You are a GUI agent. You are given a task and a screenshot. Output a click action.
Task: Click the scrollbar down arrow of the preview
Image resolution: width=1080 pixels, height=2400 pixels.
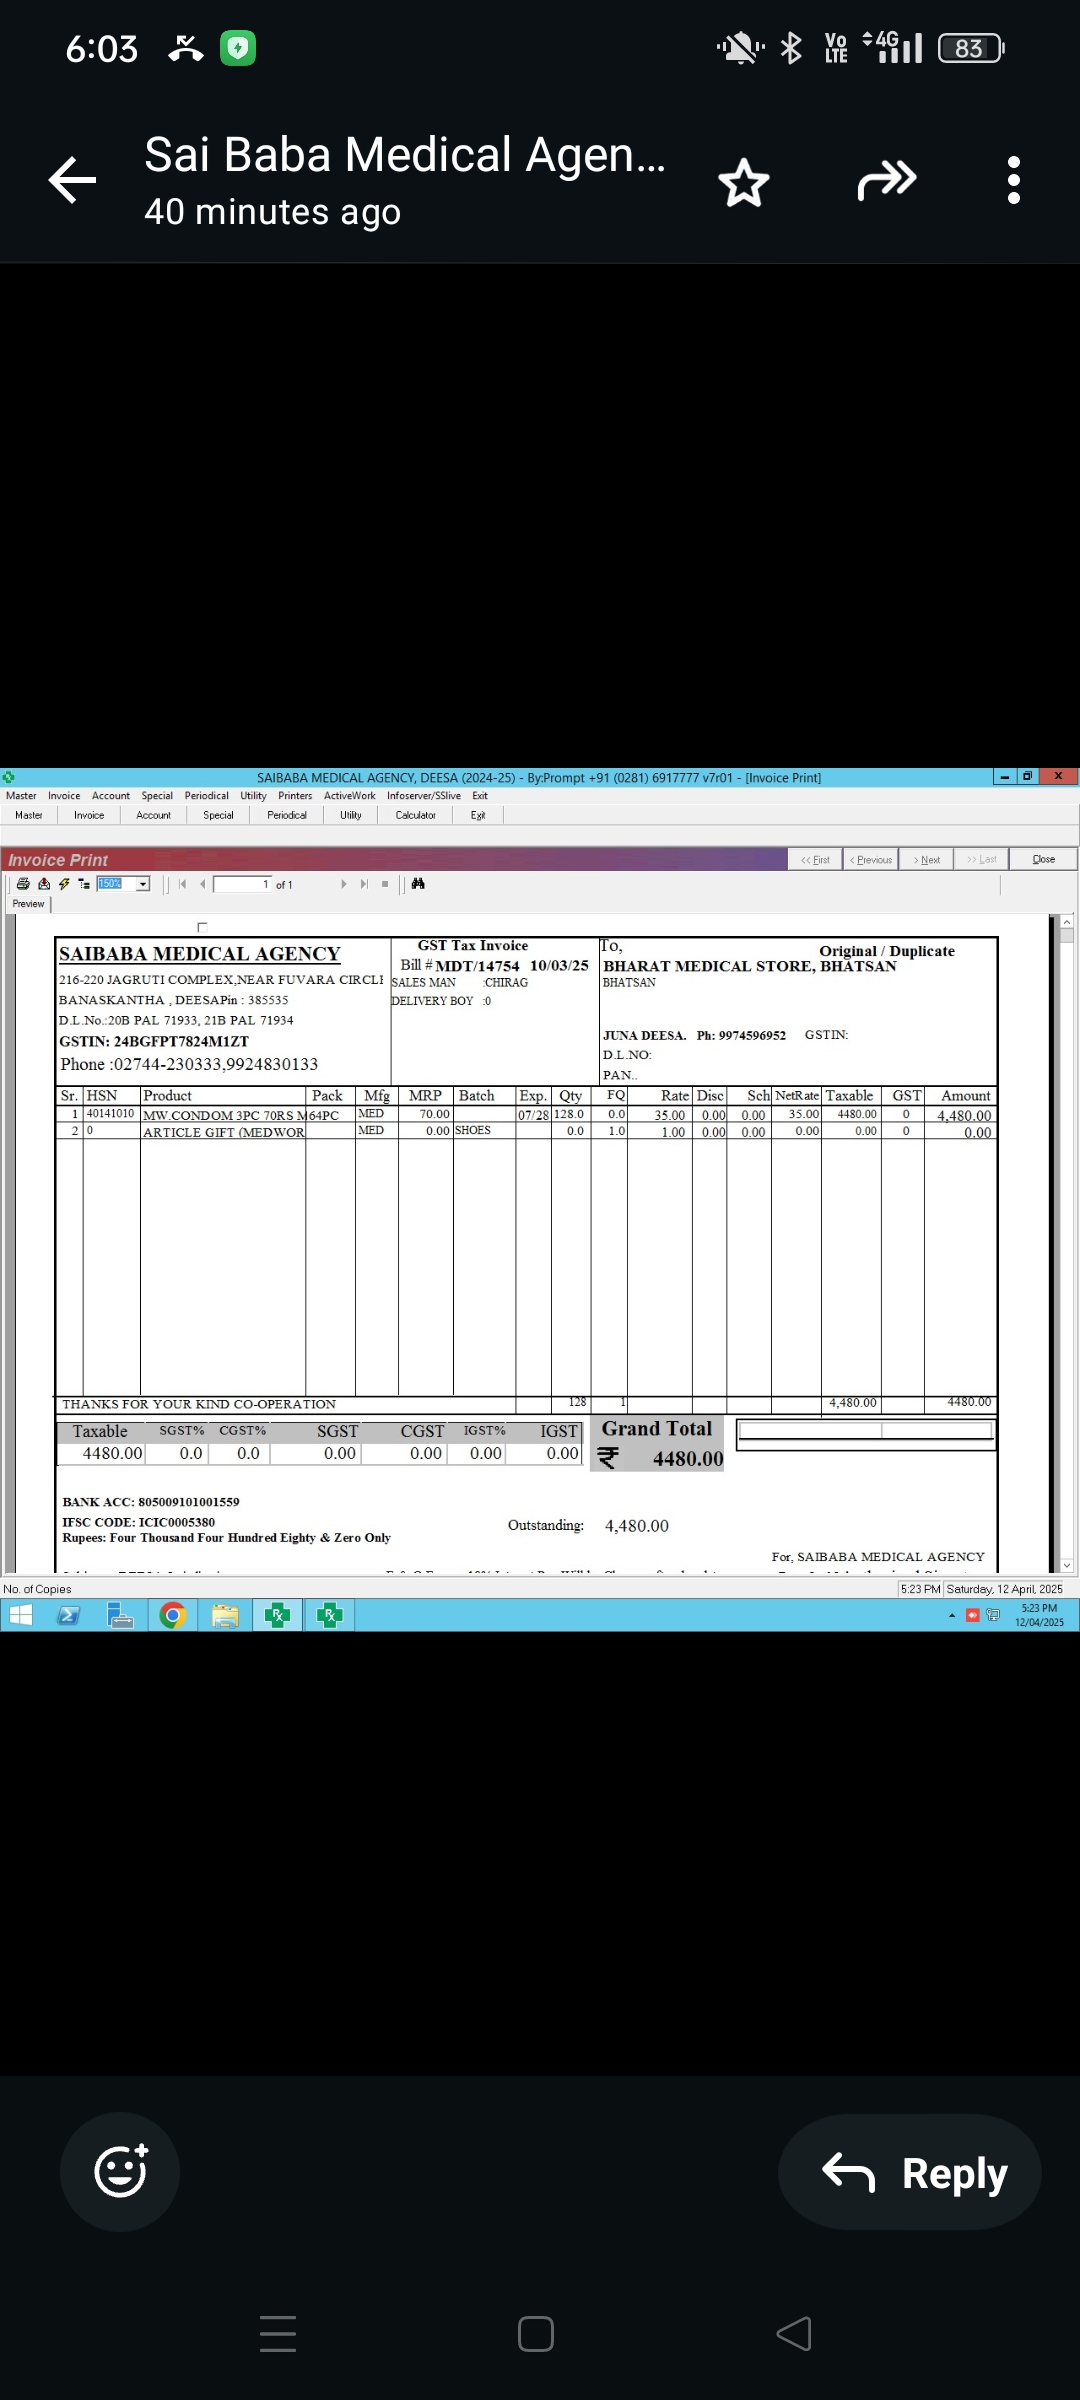(1067, 1565)
